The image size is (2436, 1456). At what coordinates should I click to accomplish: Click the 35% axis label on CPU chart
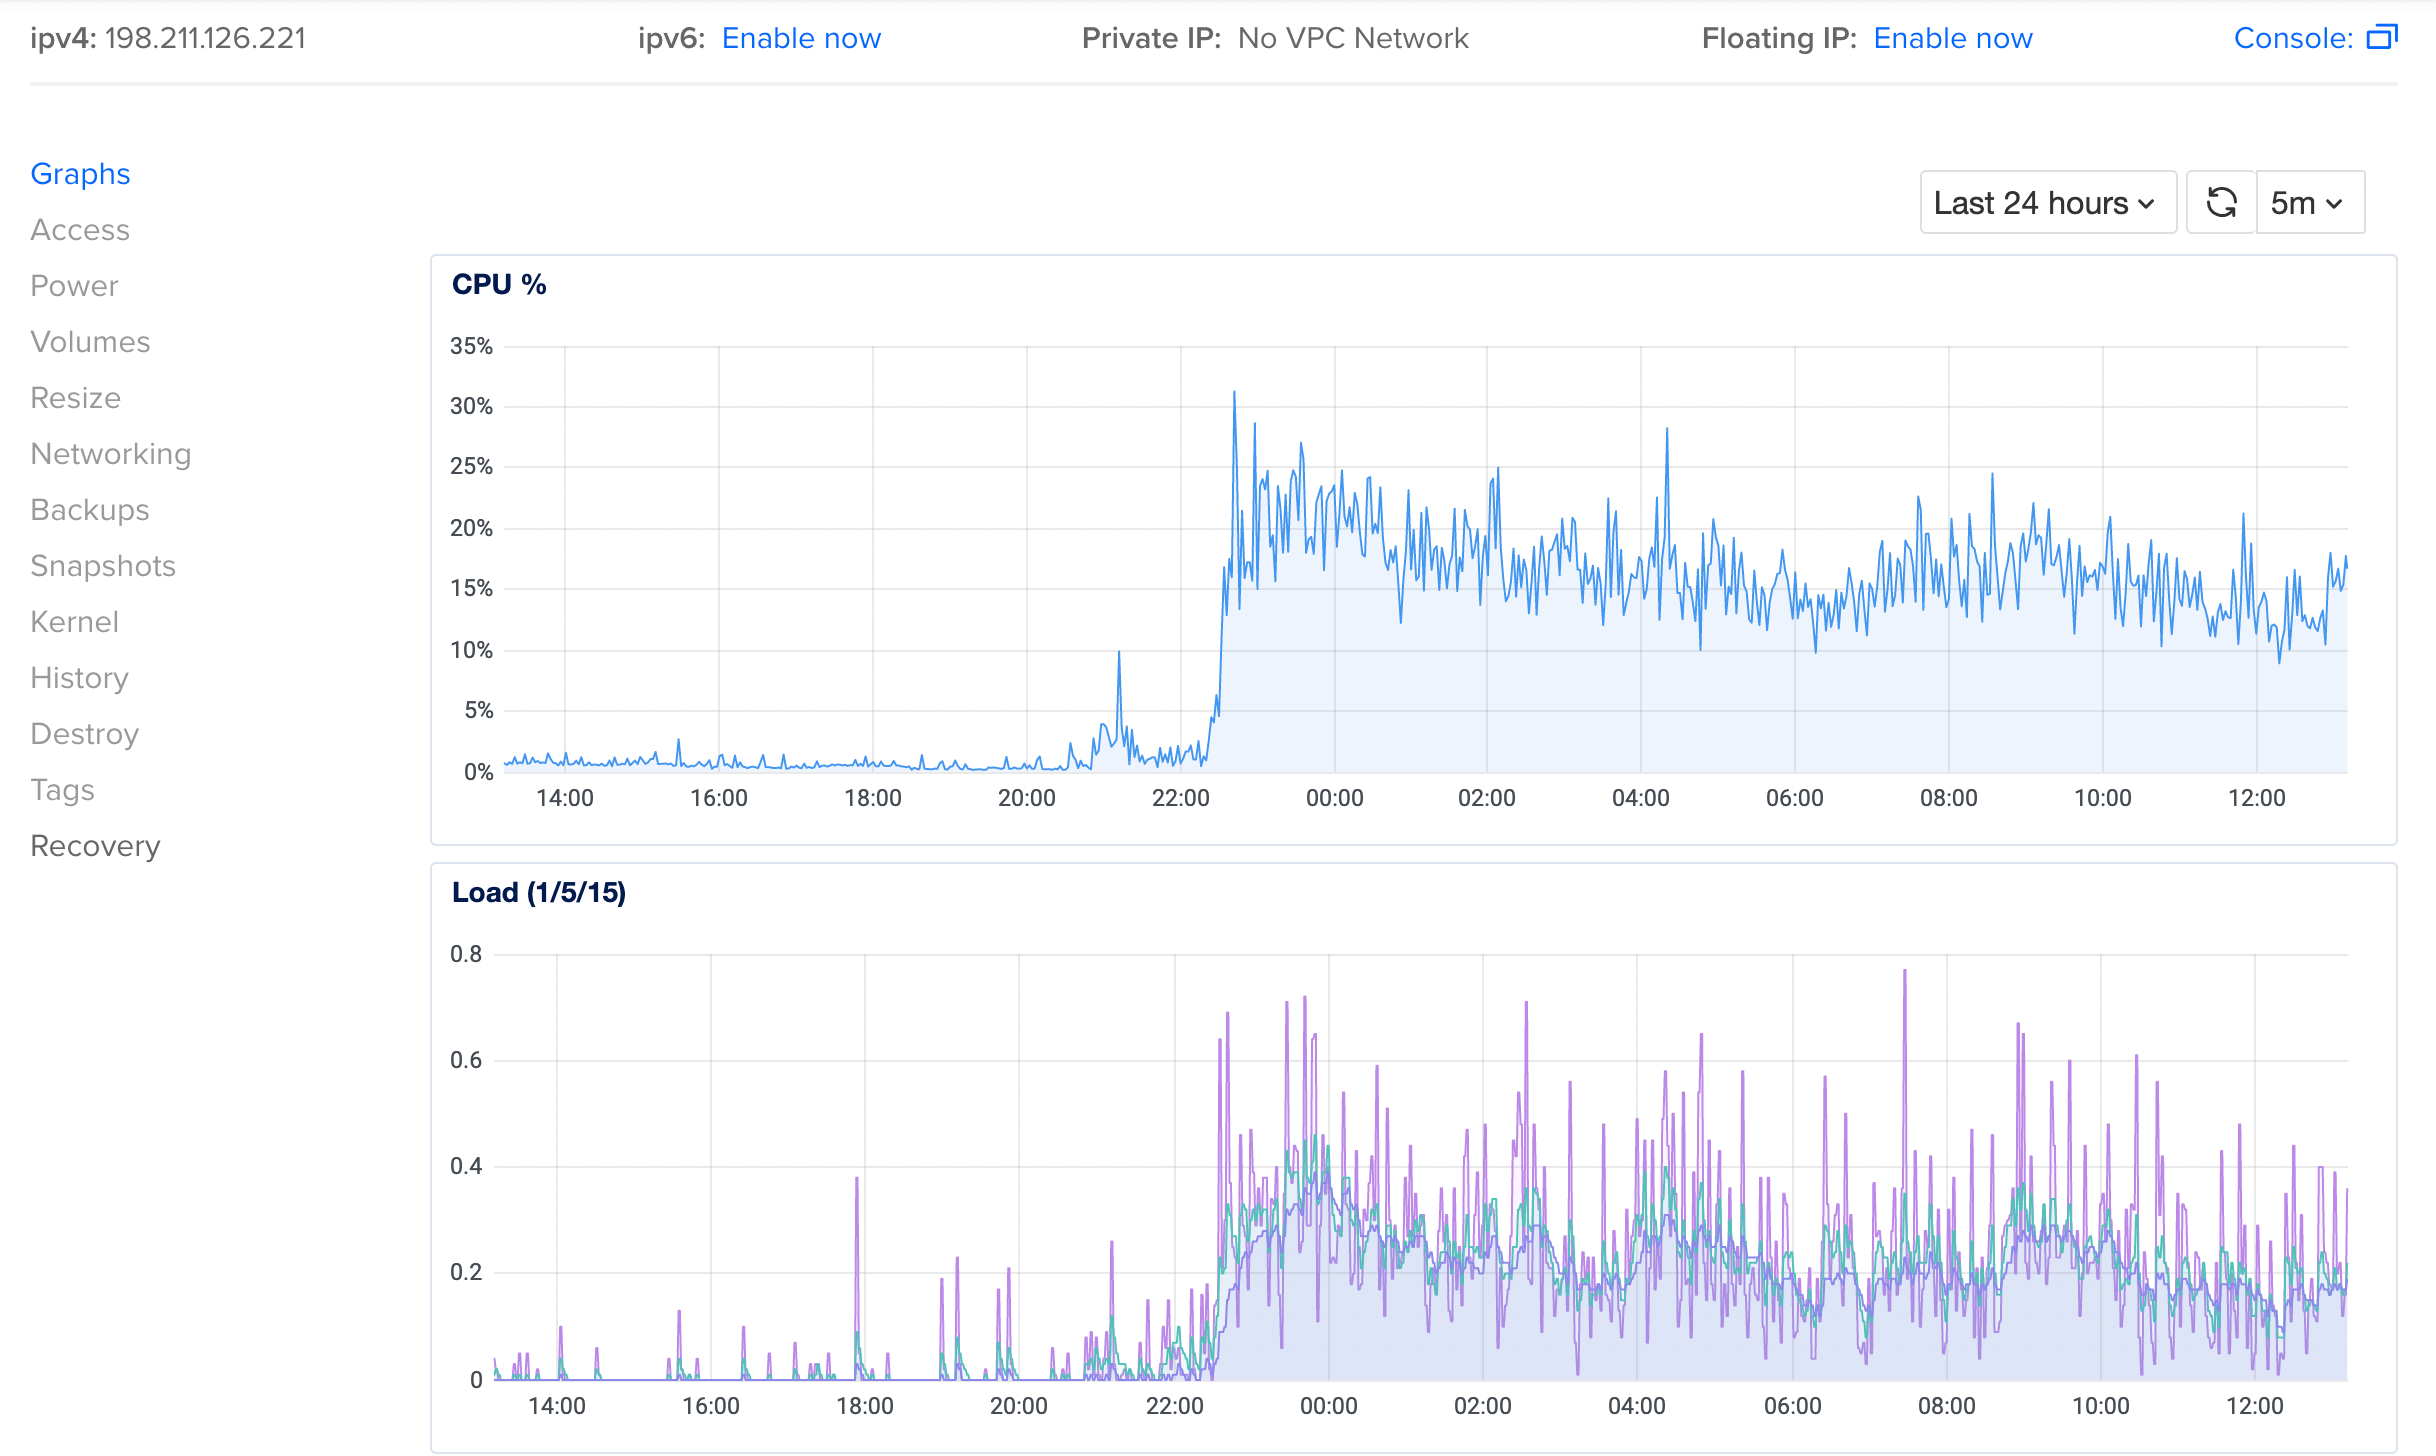point(471,346)
